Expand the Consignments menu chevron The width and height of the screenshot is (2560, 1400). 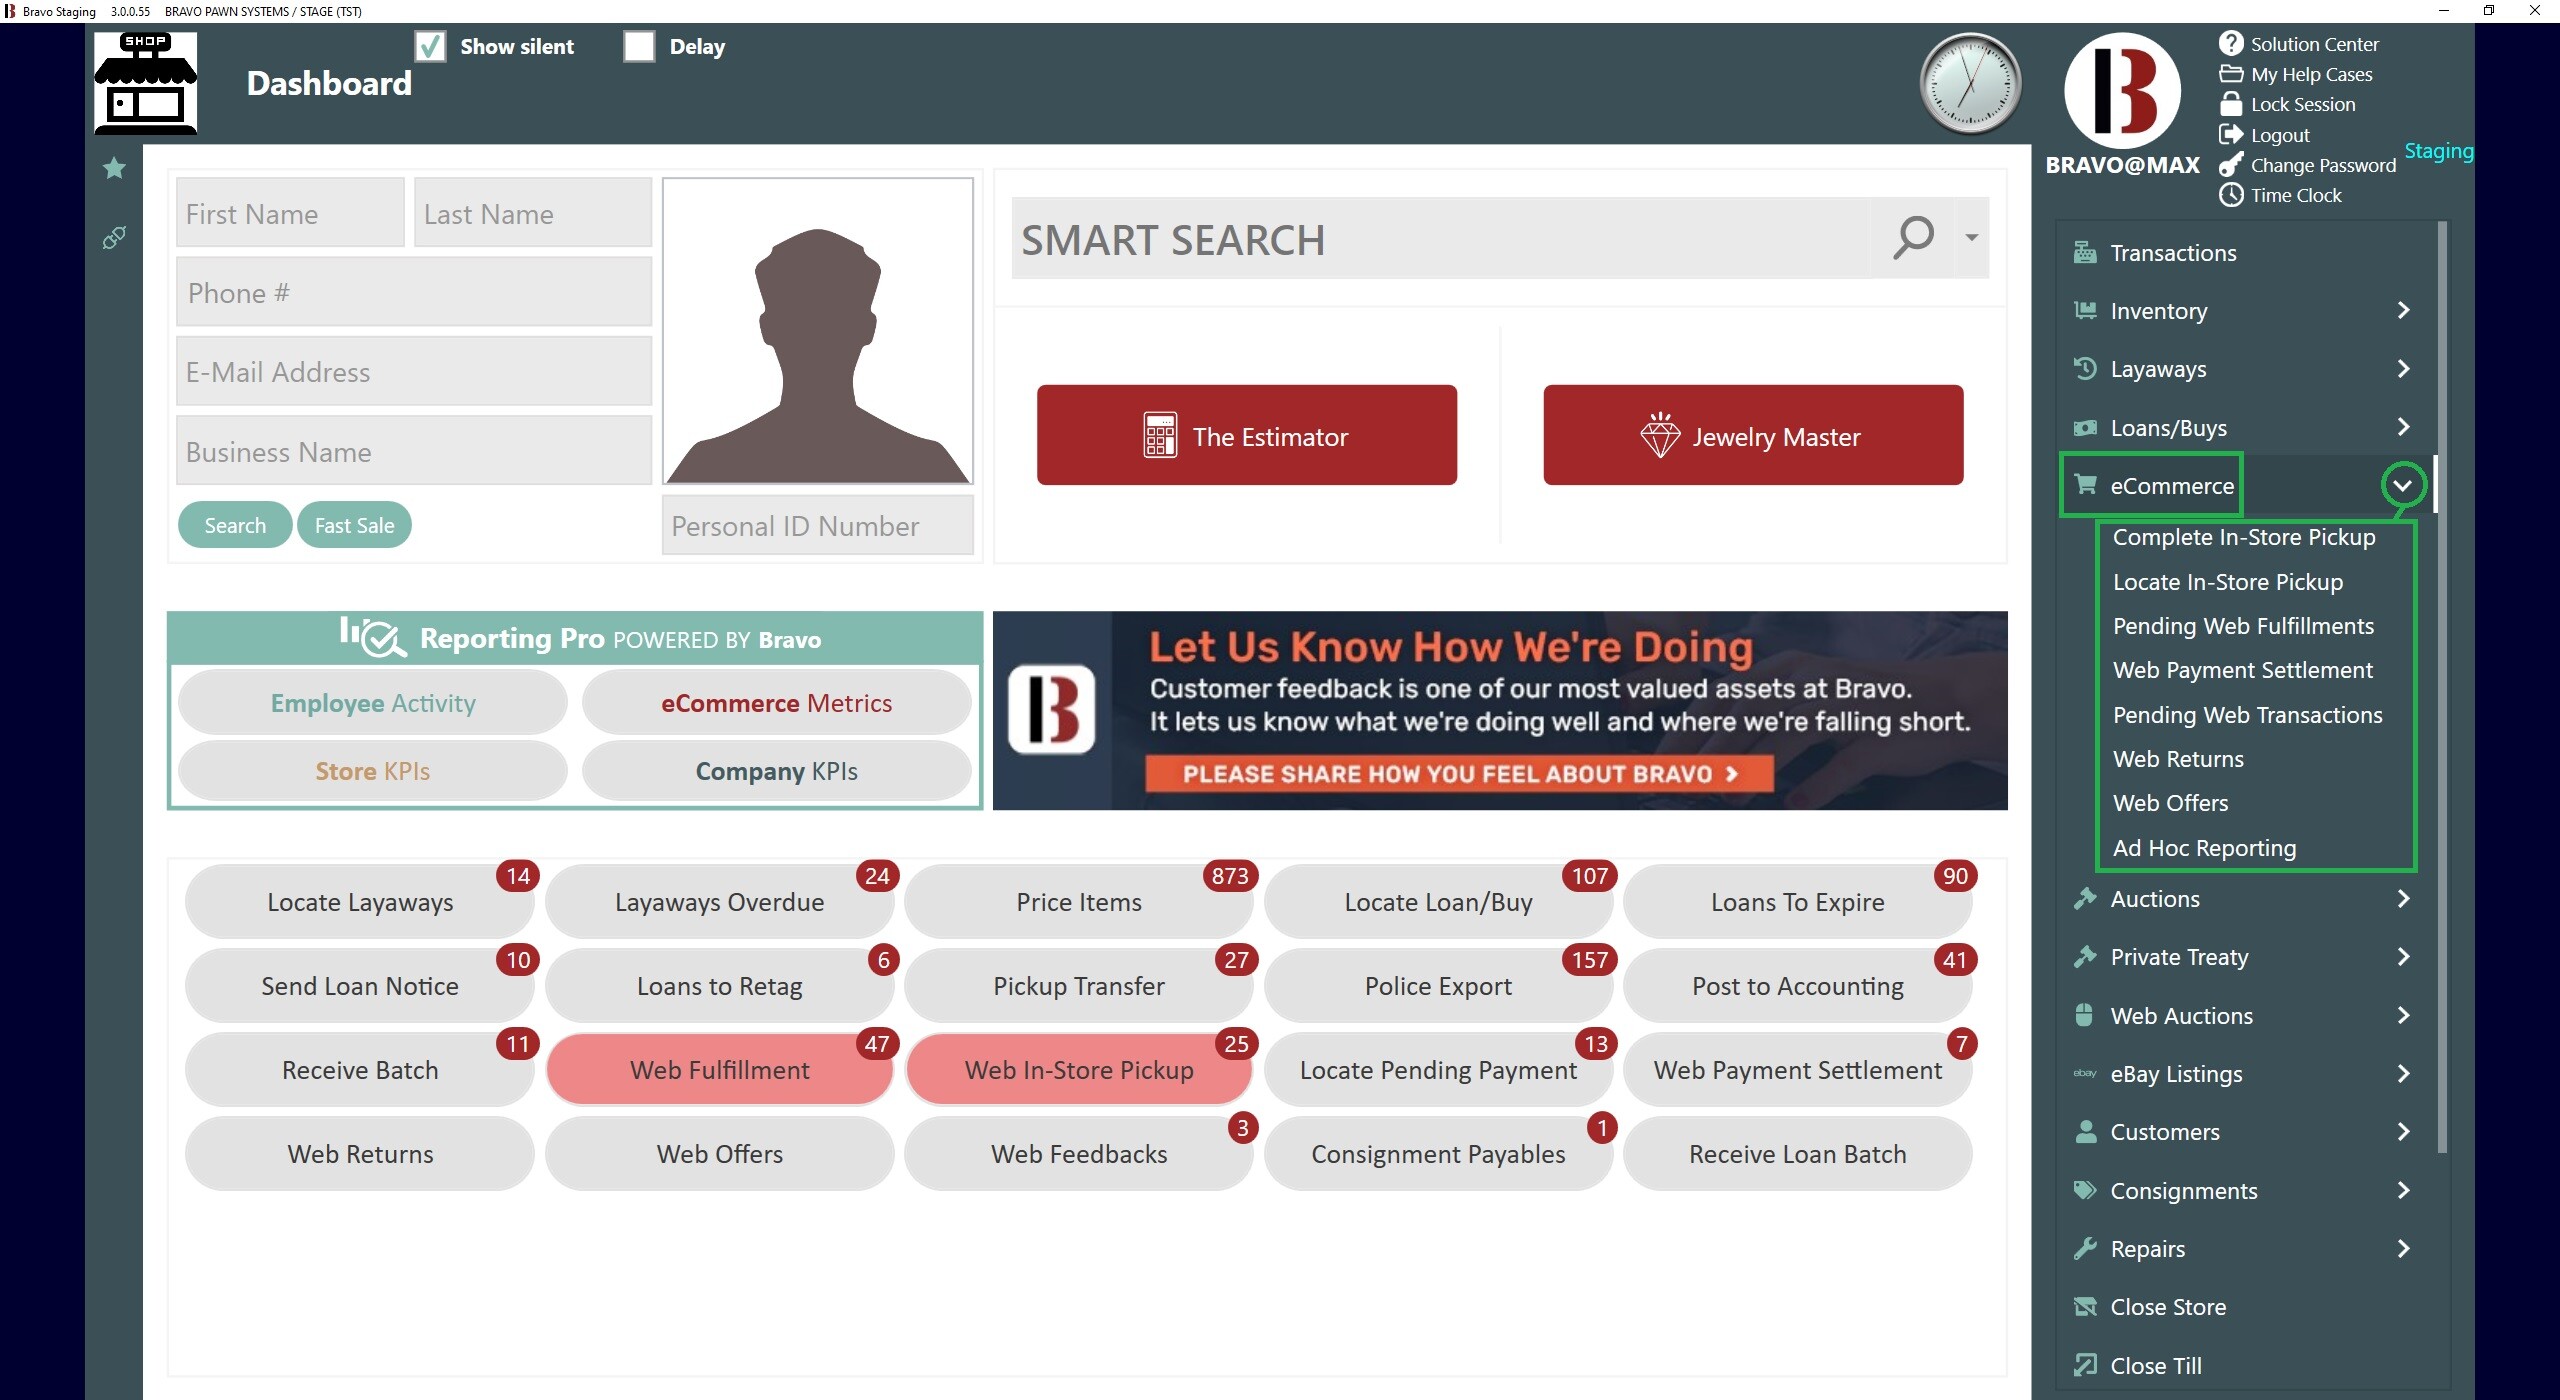click(x=2403, y=1190)
